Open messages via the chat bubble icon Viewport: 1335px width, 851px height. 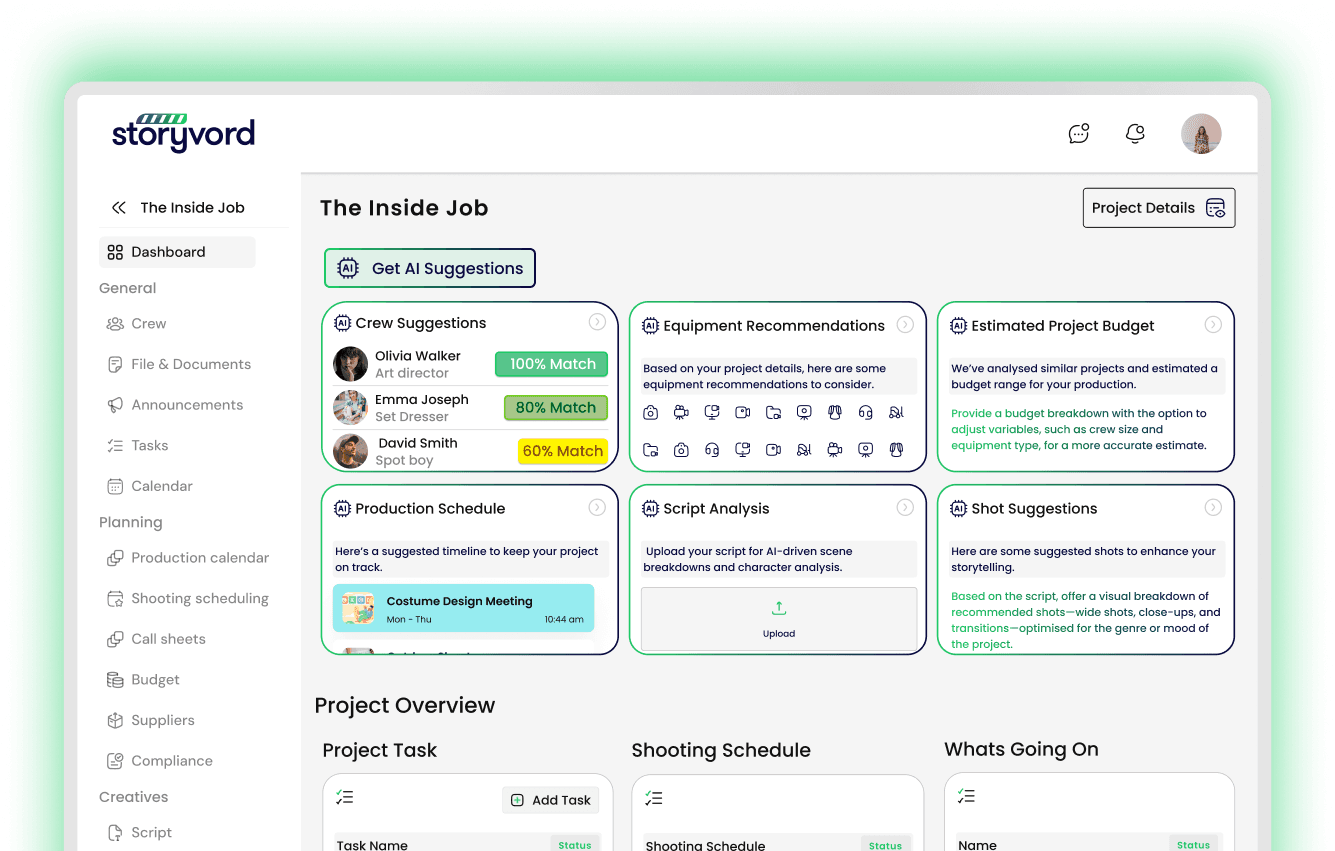[1078, 132]
